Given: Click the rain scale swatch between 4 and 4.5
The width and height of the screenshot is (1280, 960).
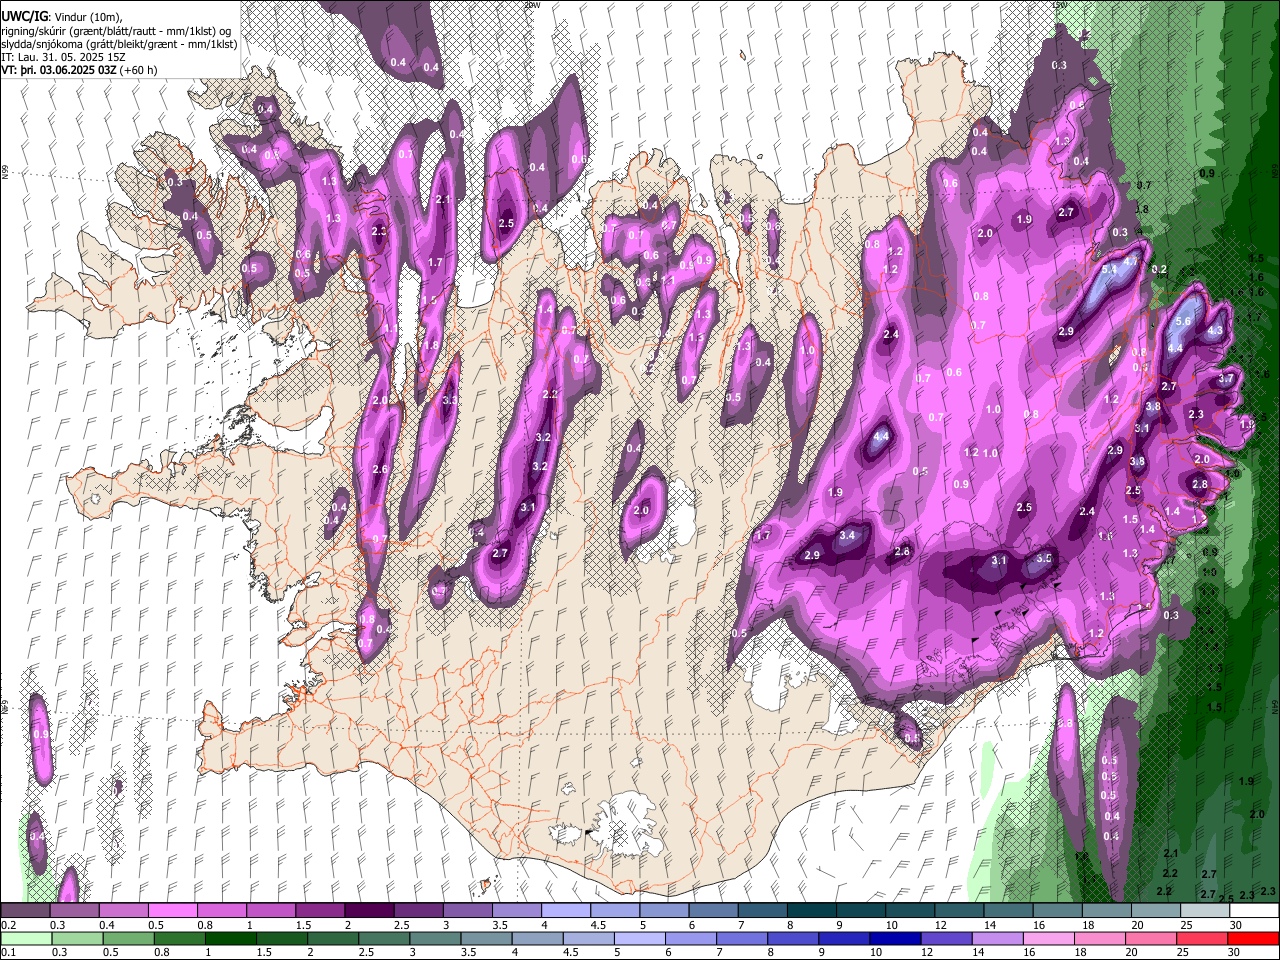Looking at the screenshot, I should coord(537,939).
